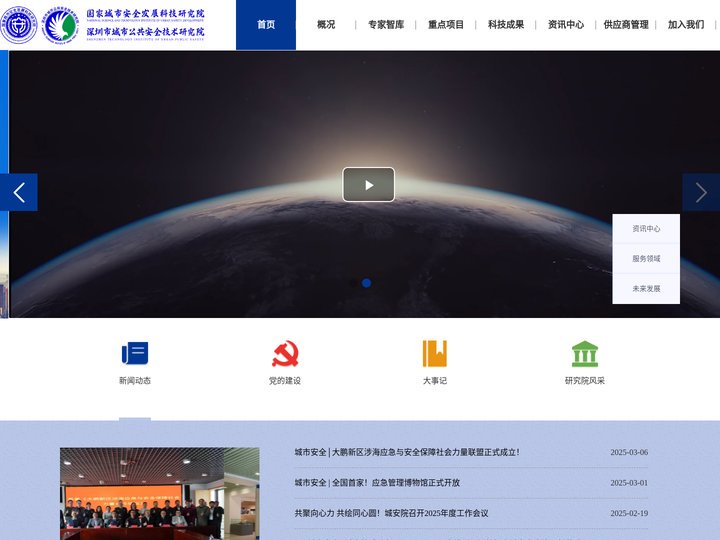The height and width of the screenshot is (540, 720).
Task: Click the 大事记 label text
Action: point(434,381)
